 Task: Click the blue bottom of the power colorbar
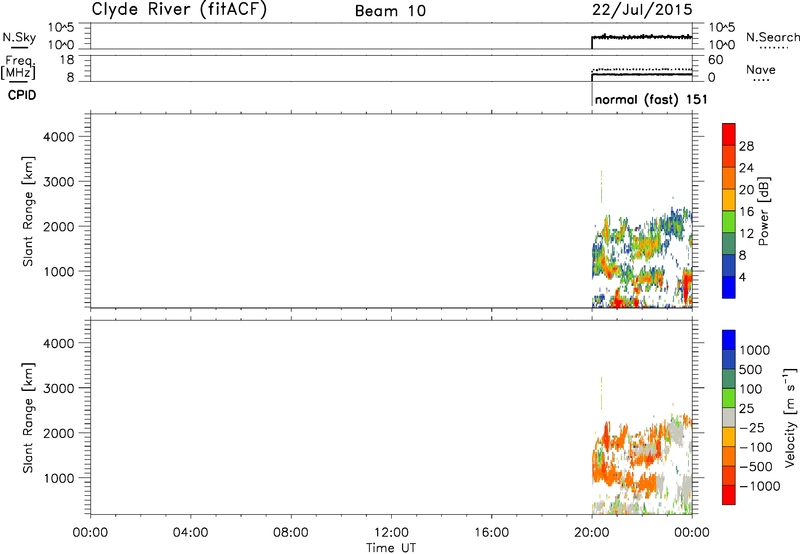point(729,287)
